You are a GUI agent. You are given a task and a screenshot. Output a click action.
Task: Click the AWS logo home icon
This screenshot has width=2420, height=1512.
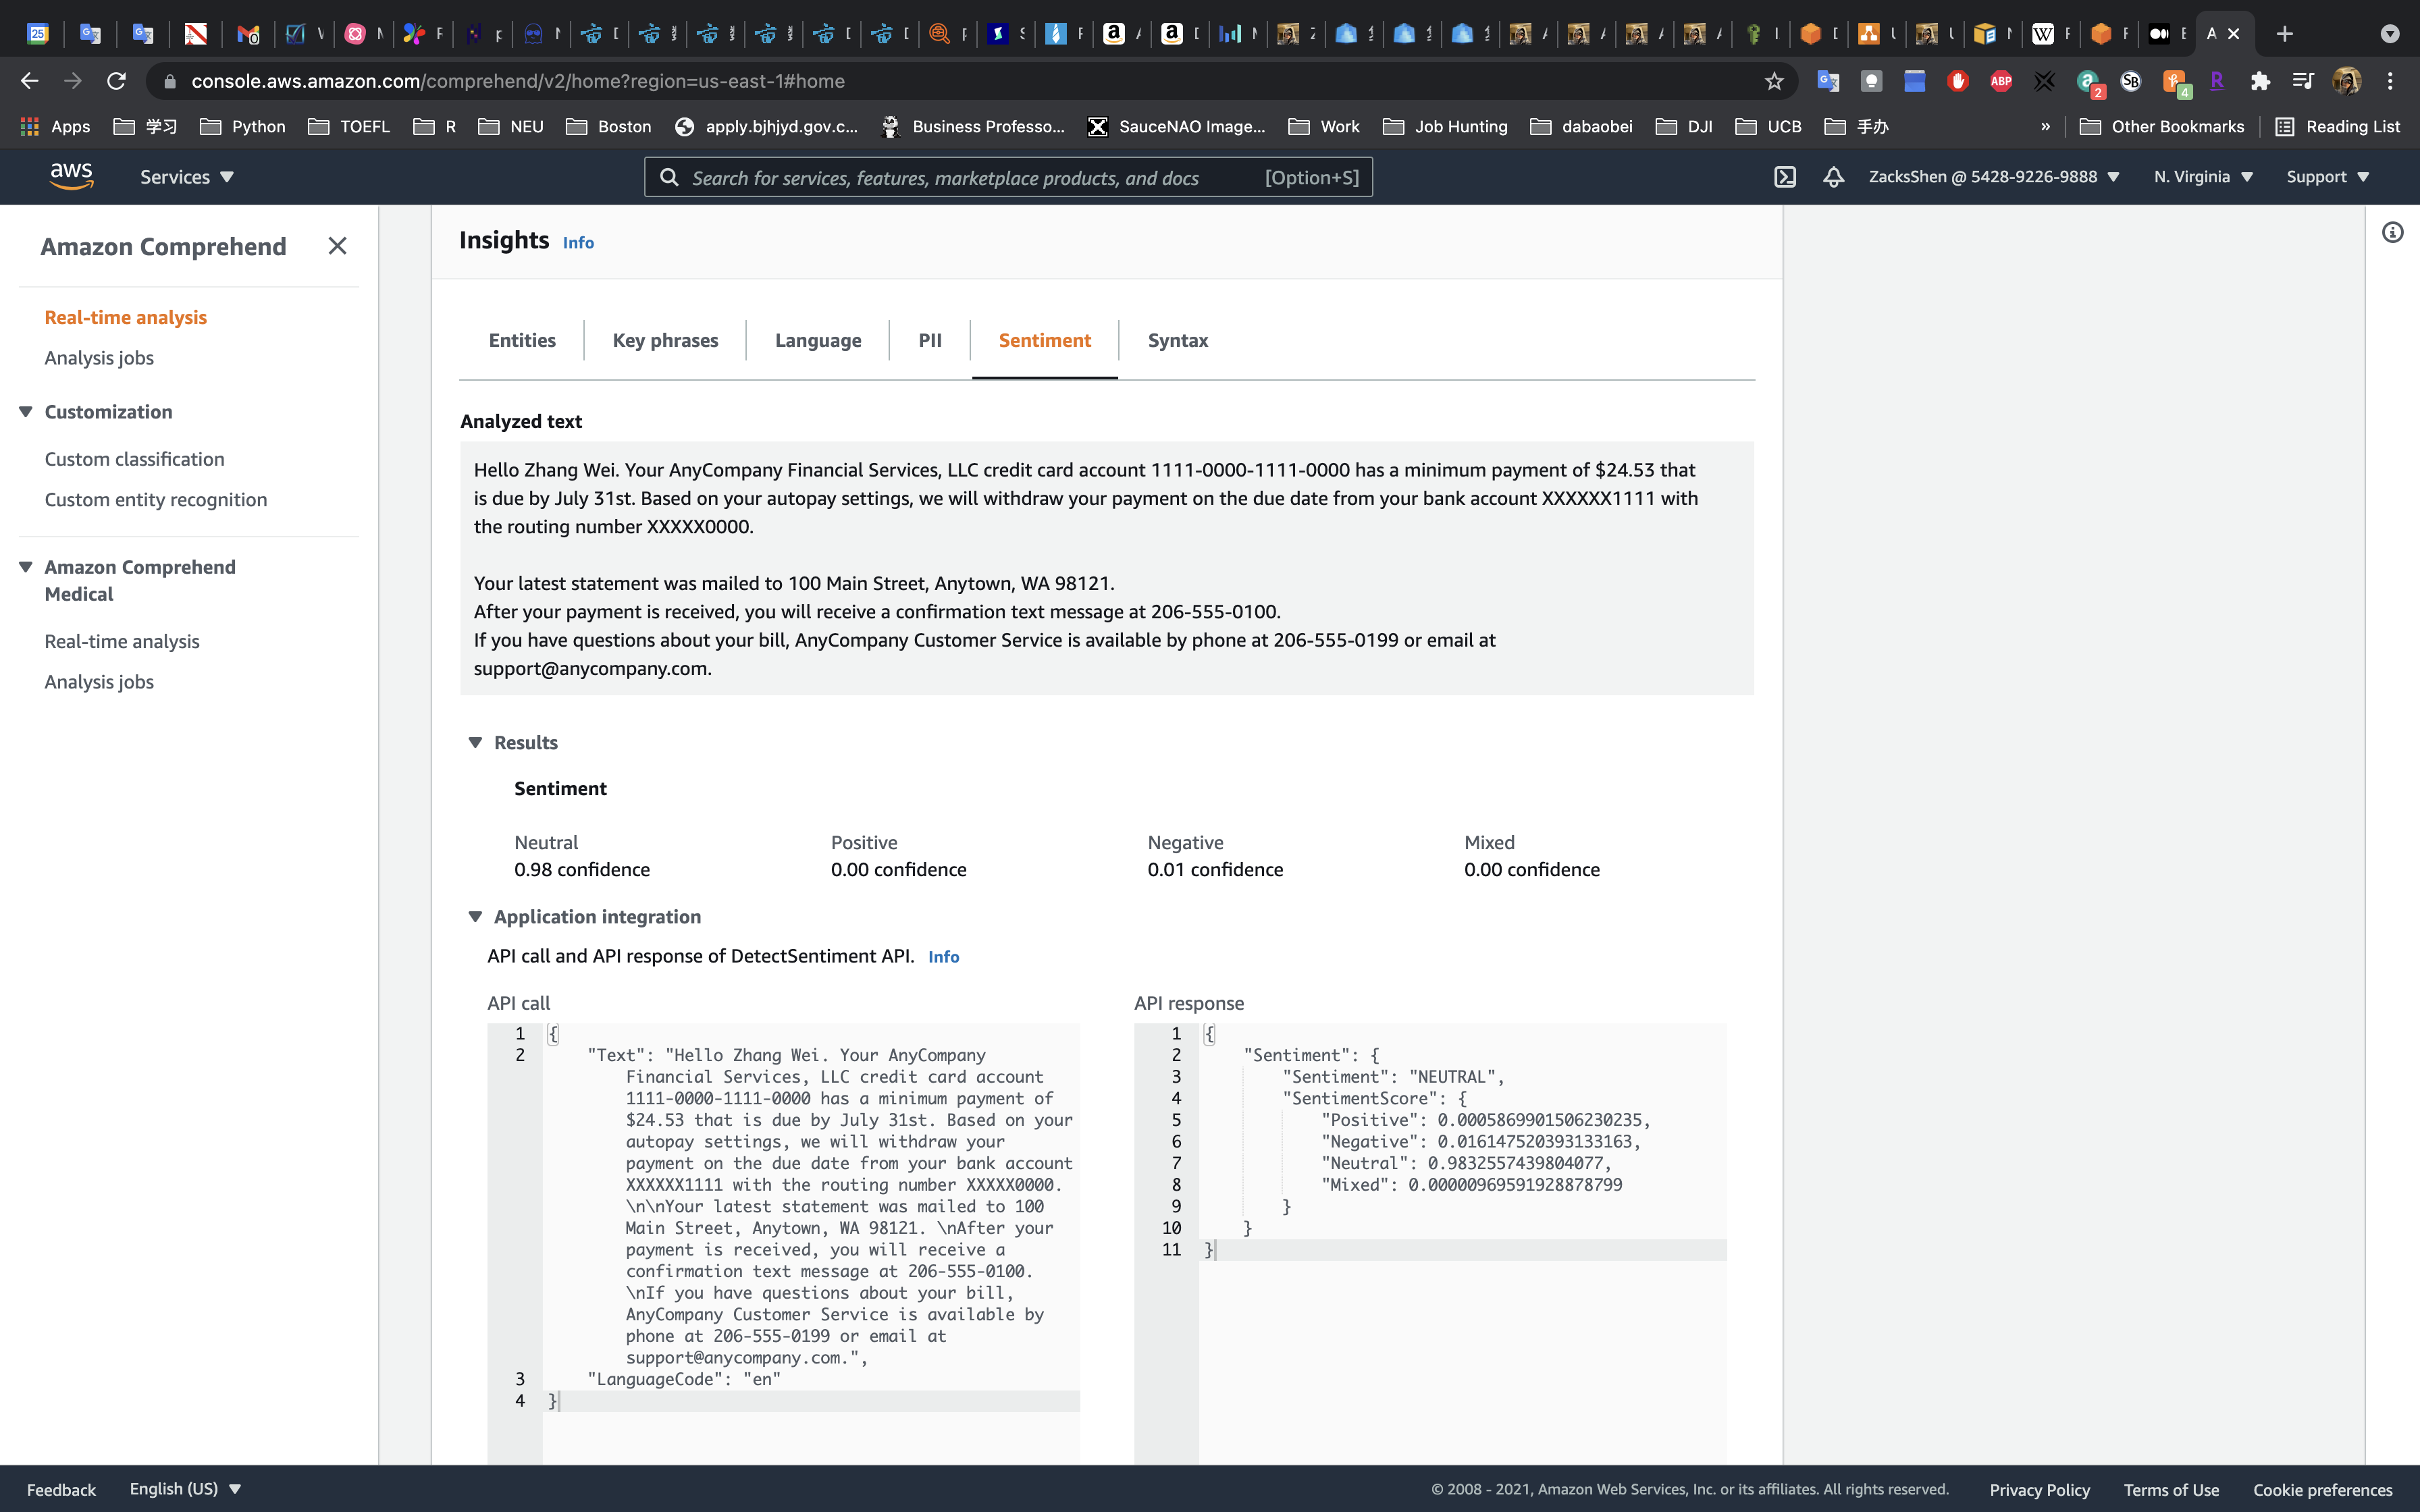point(72,176)
